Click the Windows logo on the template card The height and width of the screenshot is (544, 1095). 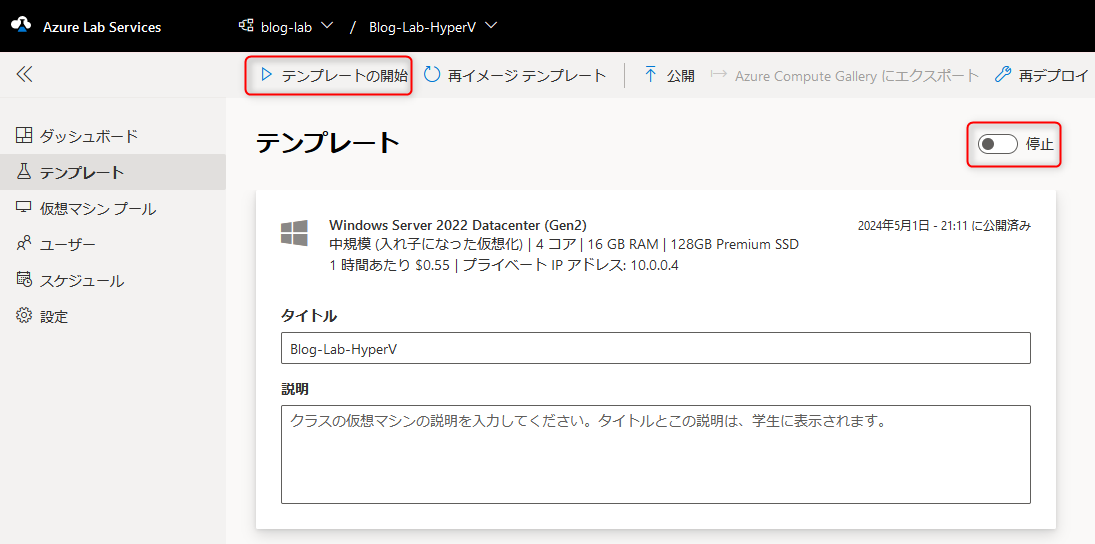click(x=294, y=233)
